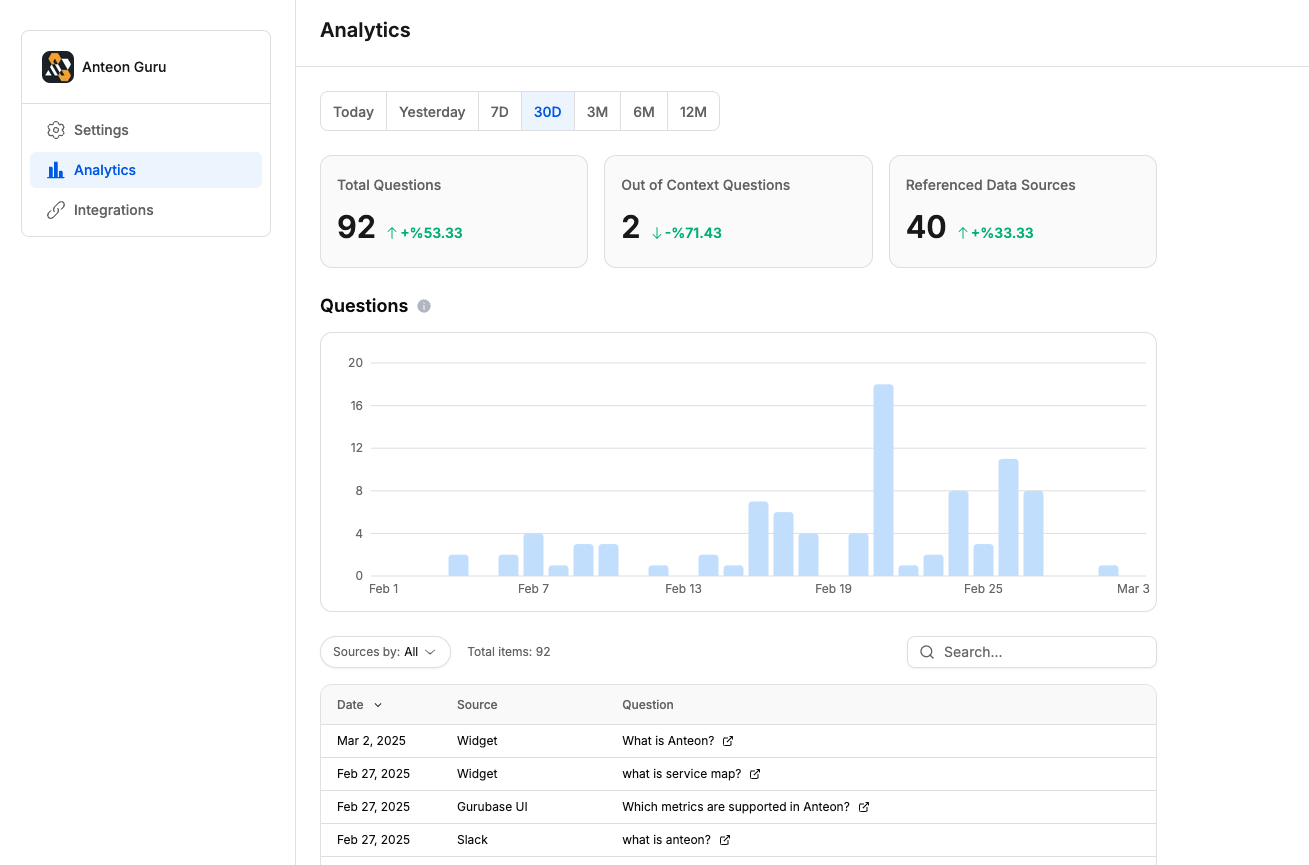Click the '+%33.33' change value
1309x865 pixels.
(x=1002, y=233)
